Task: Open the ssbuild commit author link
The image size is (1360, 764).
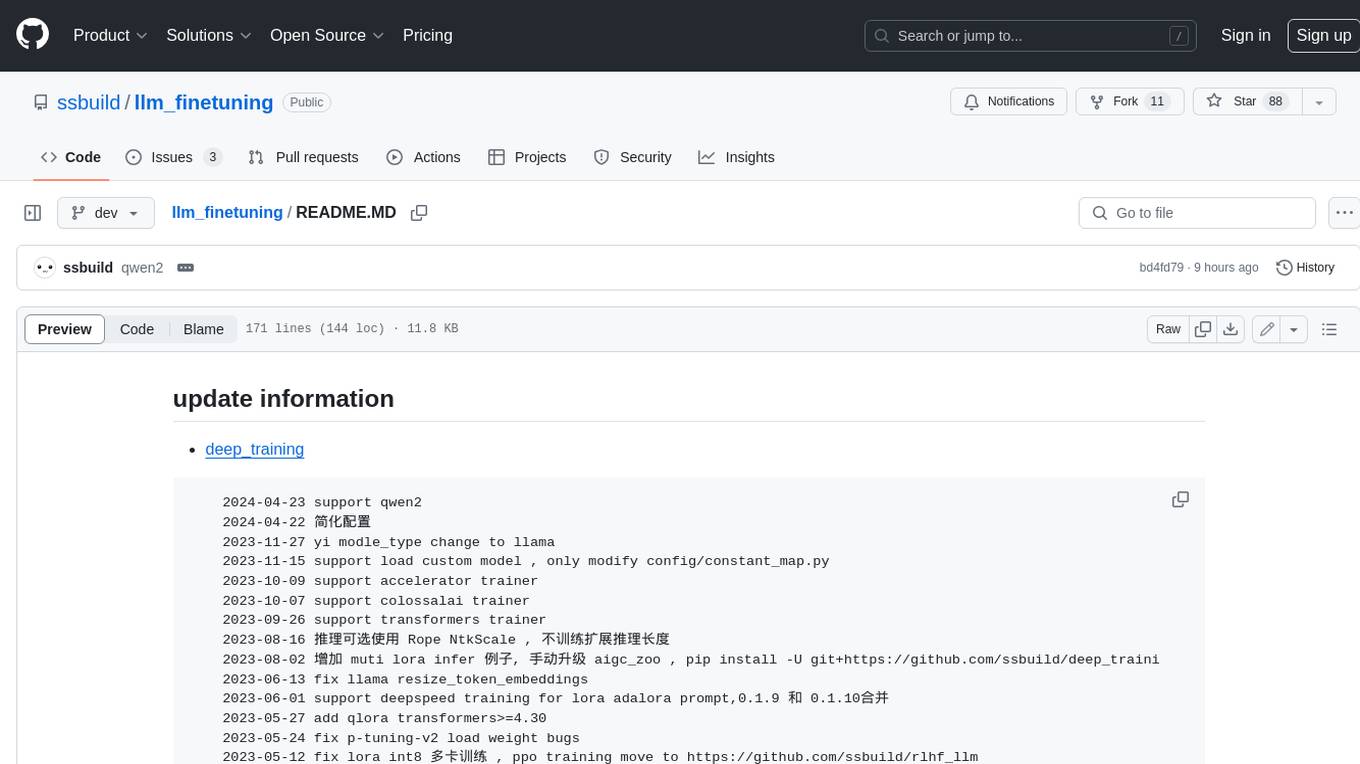Action: (88, 268)
